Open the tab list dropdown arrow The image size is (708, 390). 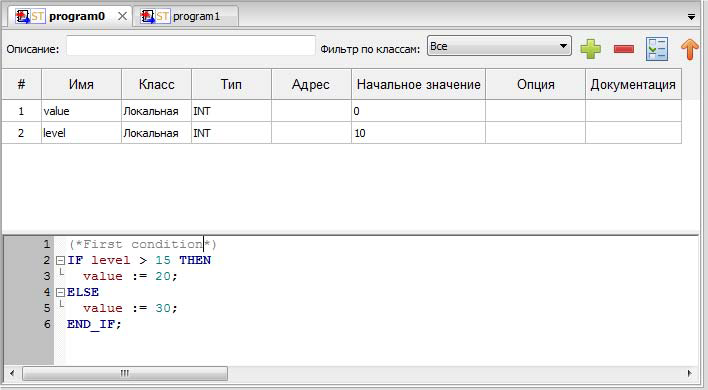(x=691, y=17)
